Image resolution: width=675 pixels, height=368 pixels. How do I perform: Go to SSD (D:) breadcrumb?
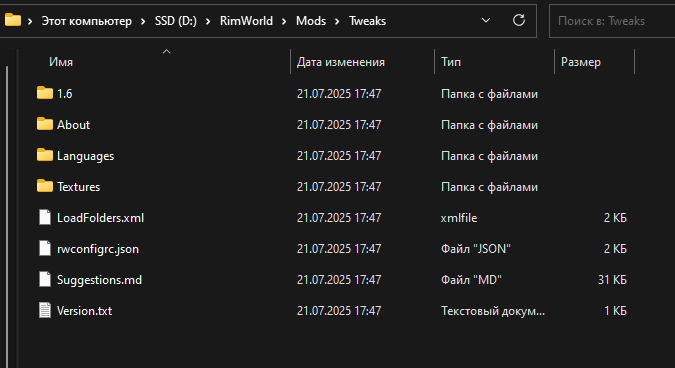176,21
